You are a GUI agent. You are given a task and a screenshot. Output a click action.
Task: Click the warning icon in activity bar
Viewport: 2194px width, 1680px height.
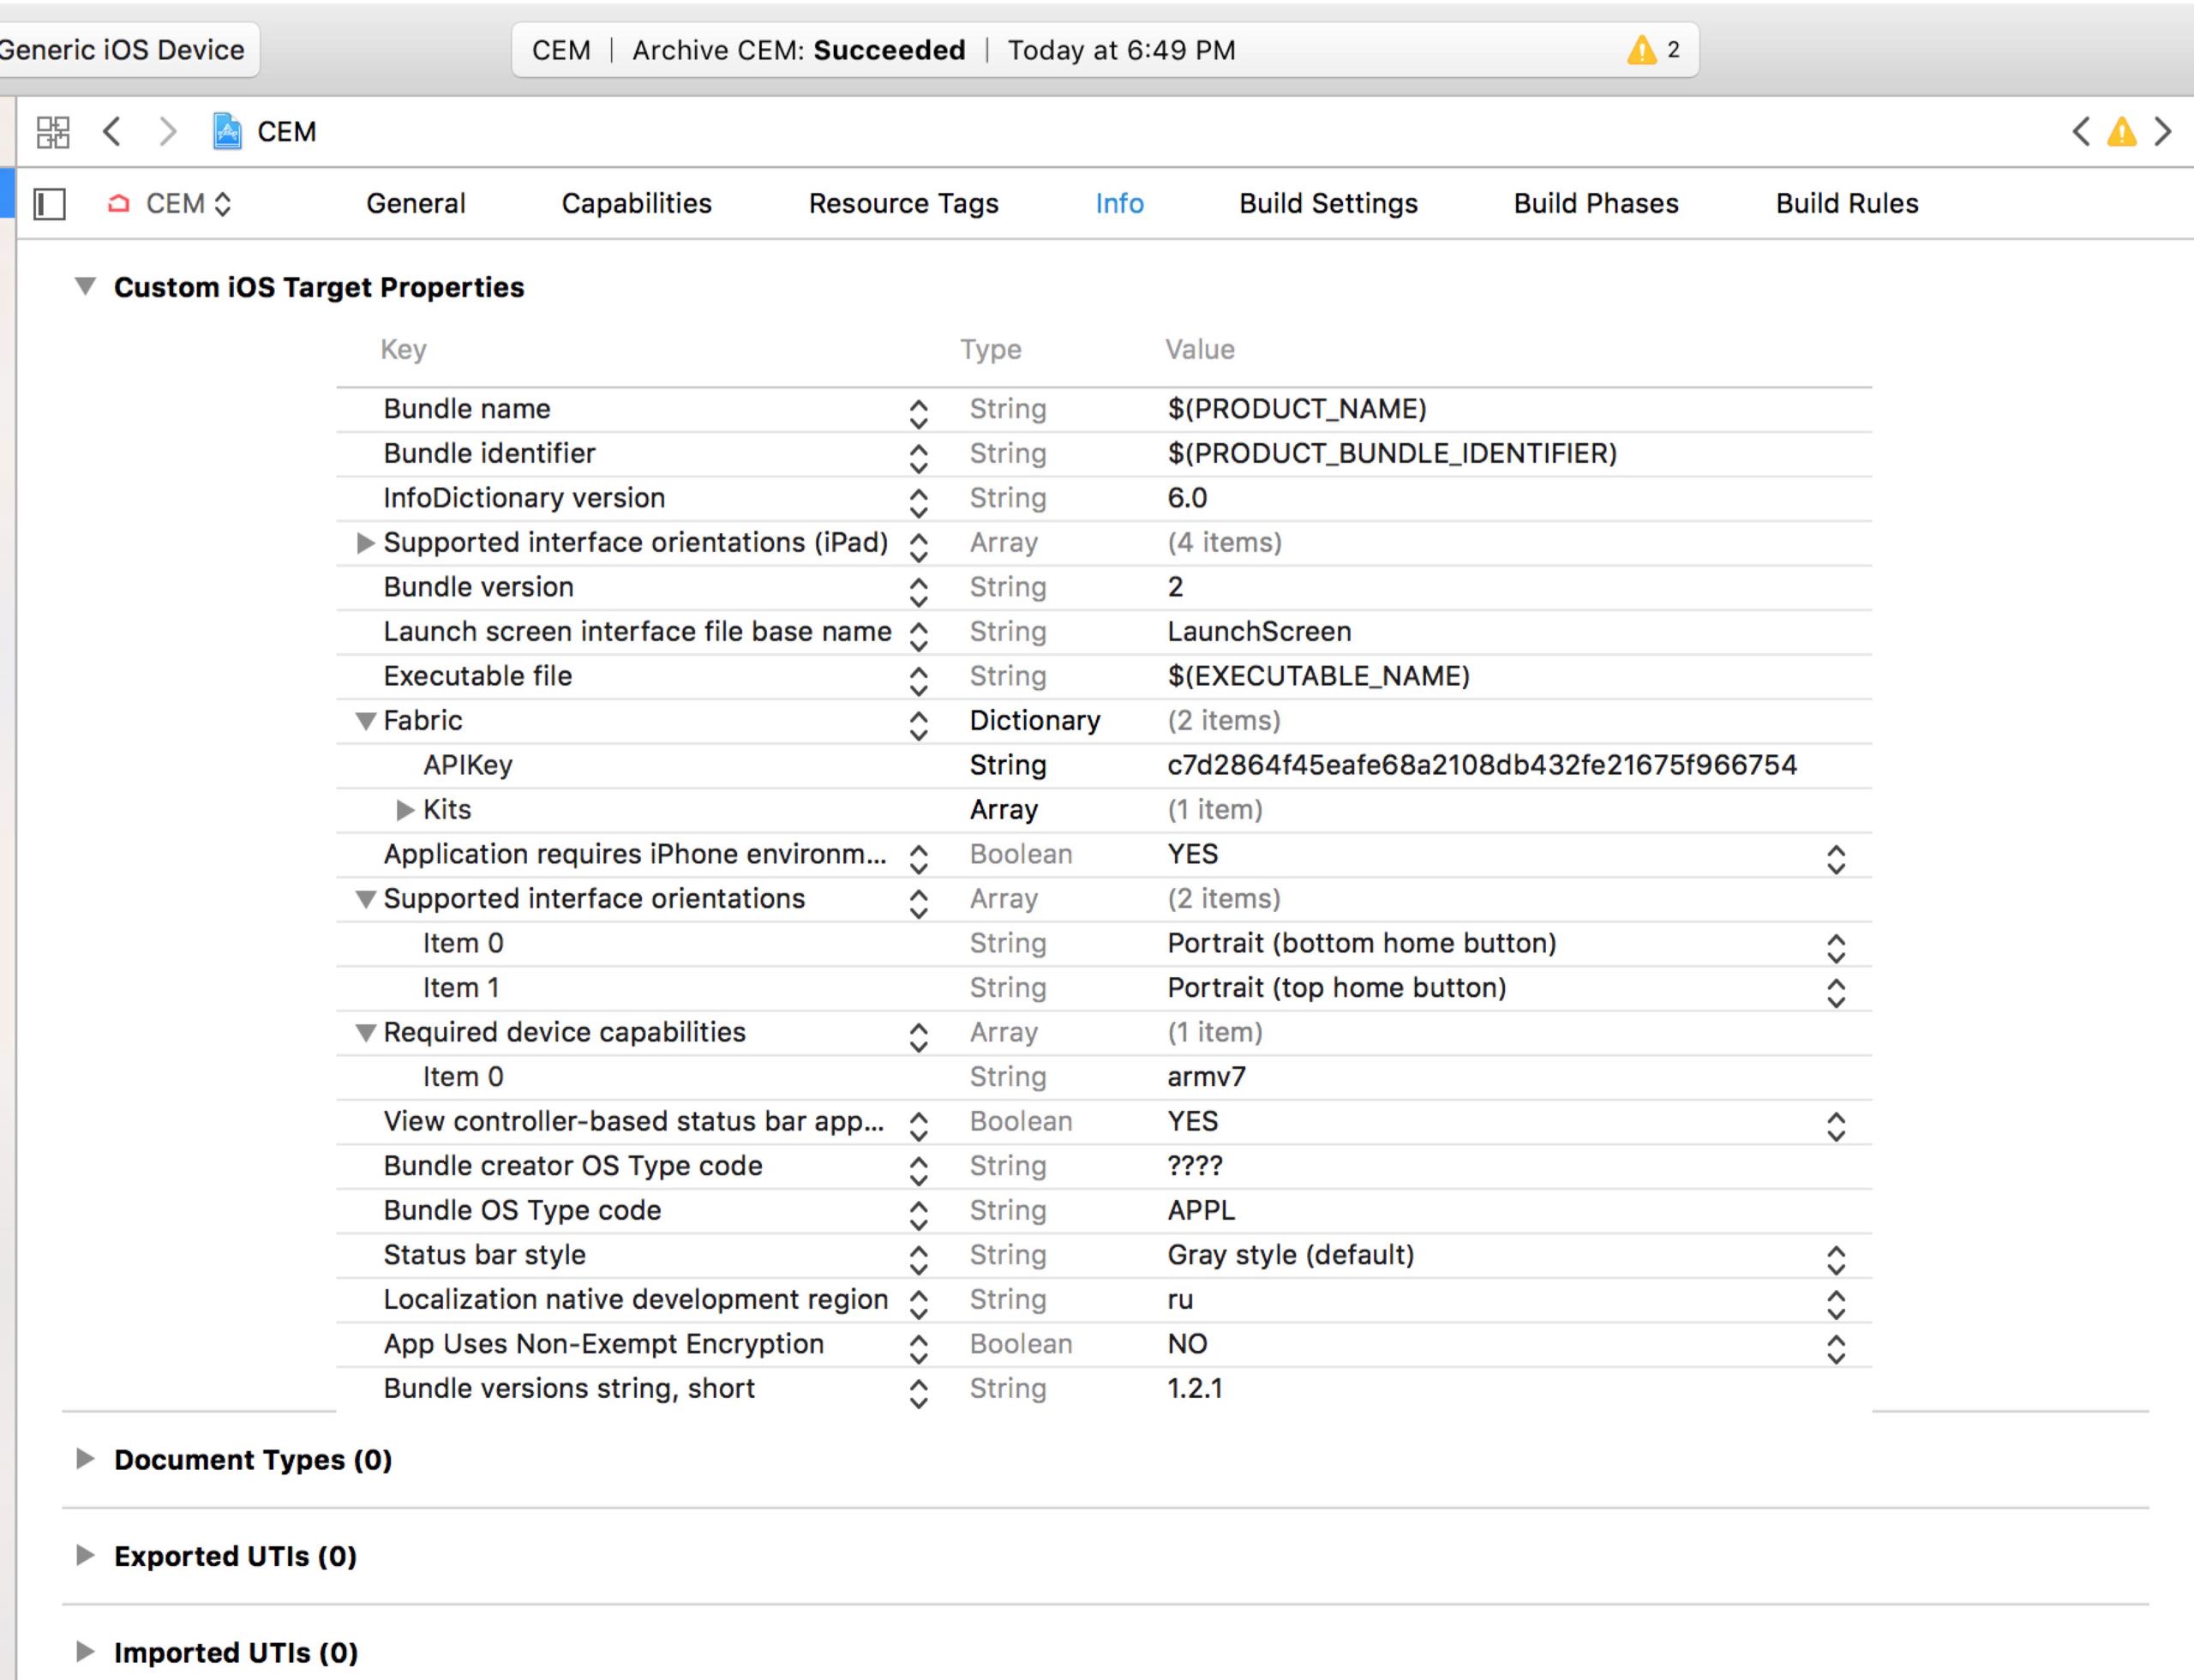pos(1641,50)
